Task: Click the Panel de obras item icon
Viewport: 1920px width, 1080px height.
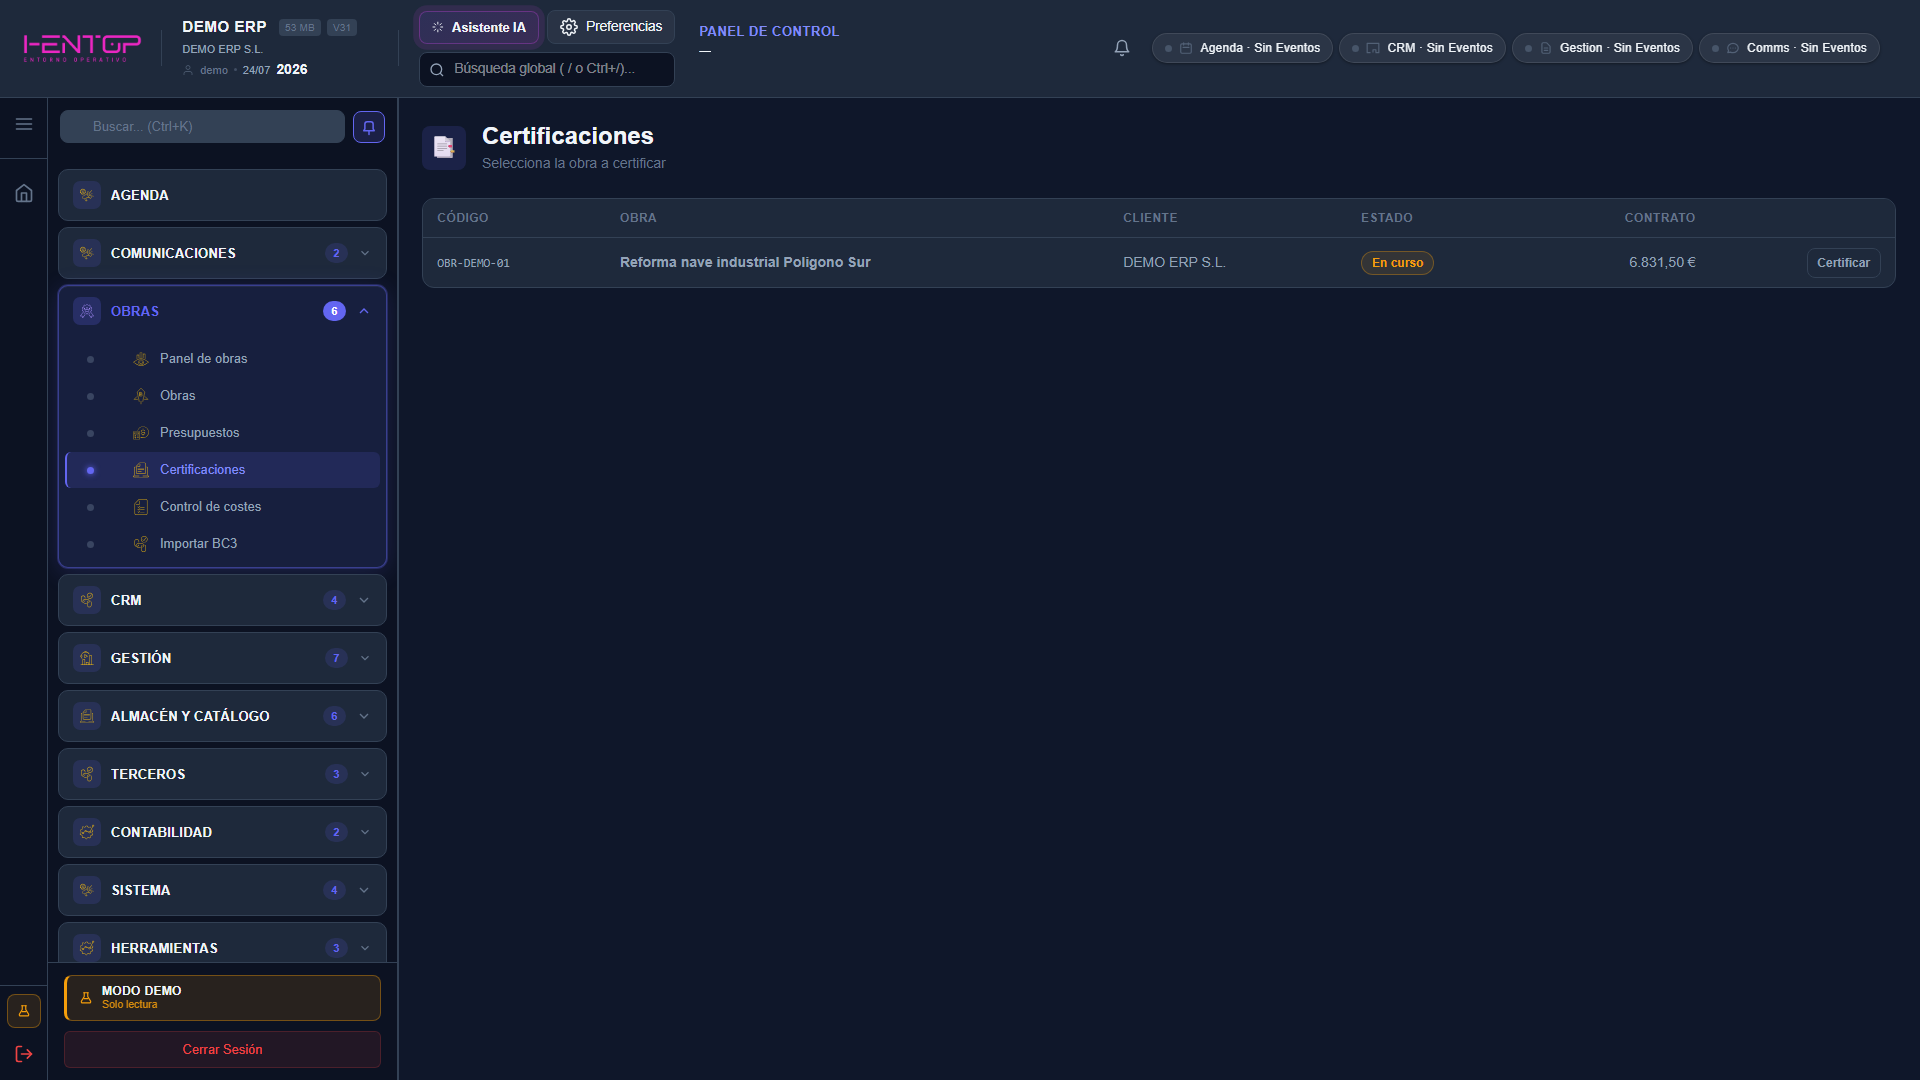Action: 141,359
